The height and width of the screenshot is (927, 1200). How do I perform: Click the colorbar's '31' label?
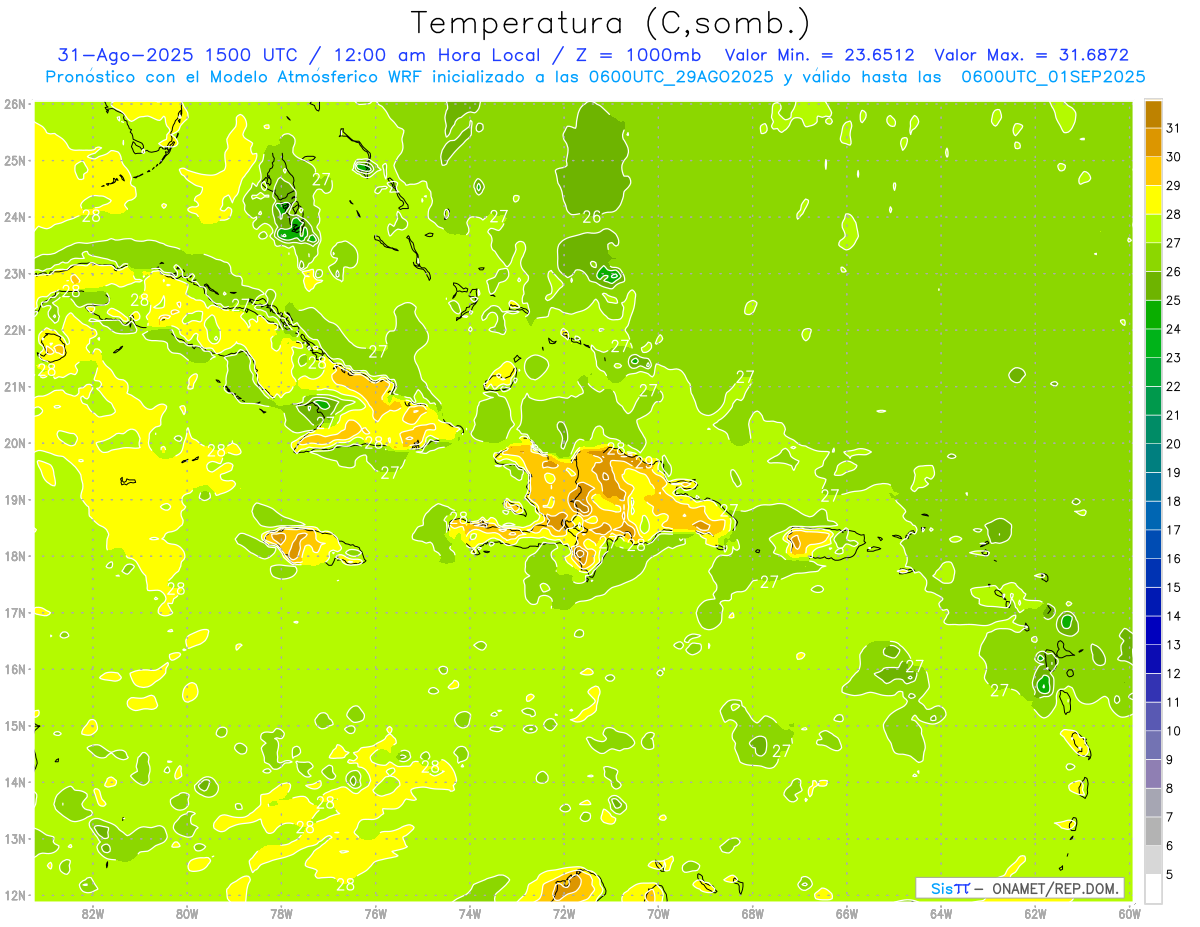coord(1173,128)
